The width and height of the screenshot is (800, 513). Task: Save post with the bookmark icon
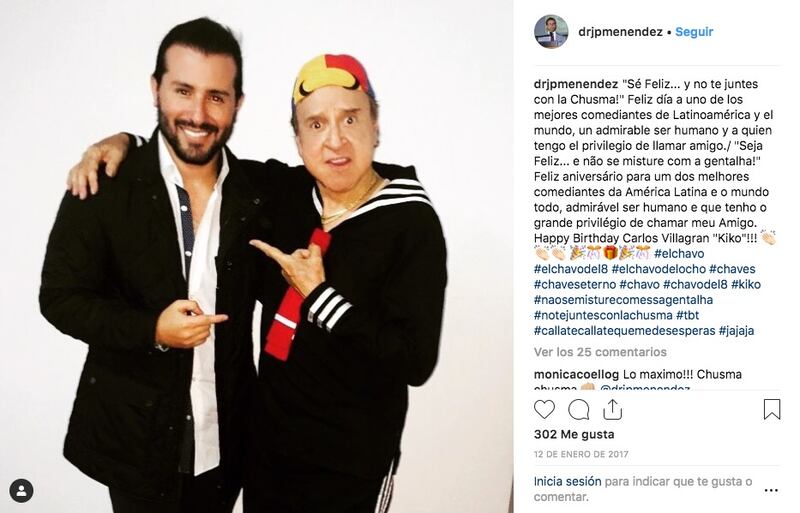coord(772,409)
